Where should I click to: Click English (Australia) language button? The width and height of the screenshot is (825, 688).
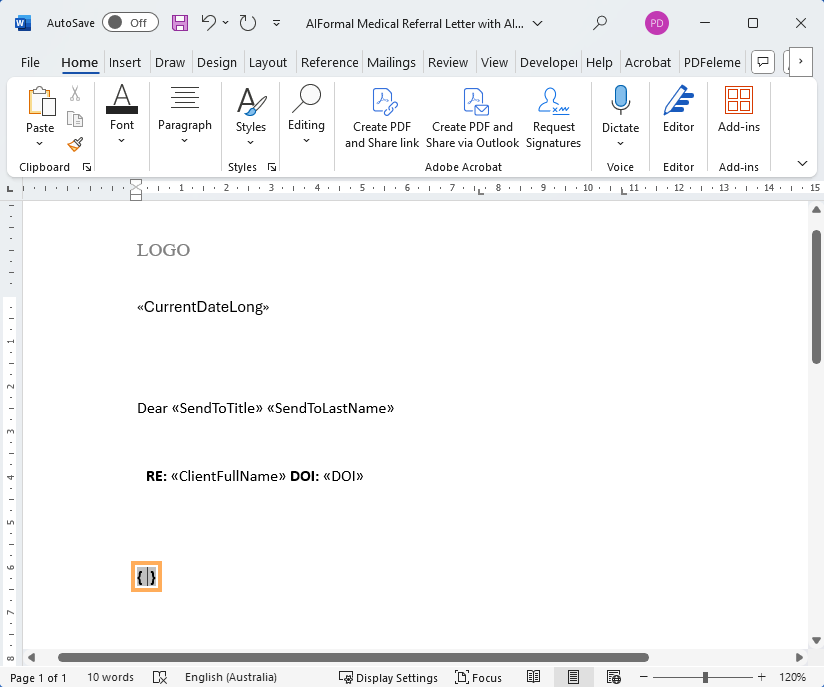[x=231, y=677]
